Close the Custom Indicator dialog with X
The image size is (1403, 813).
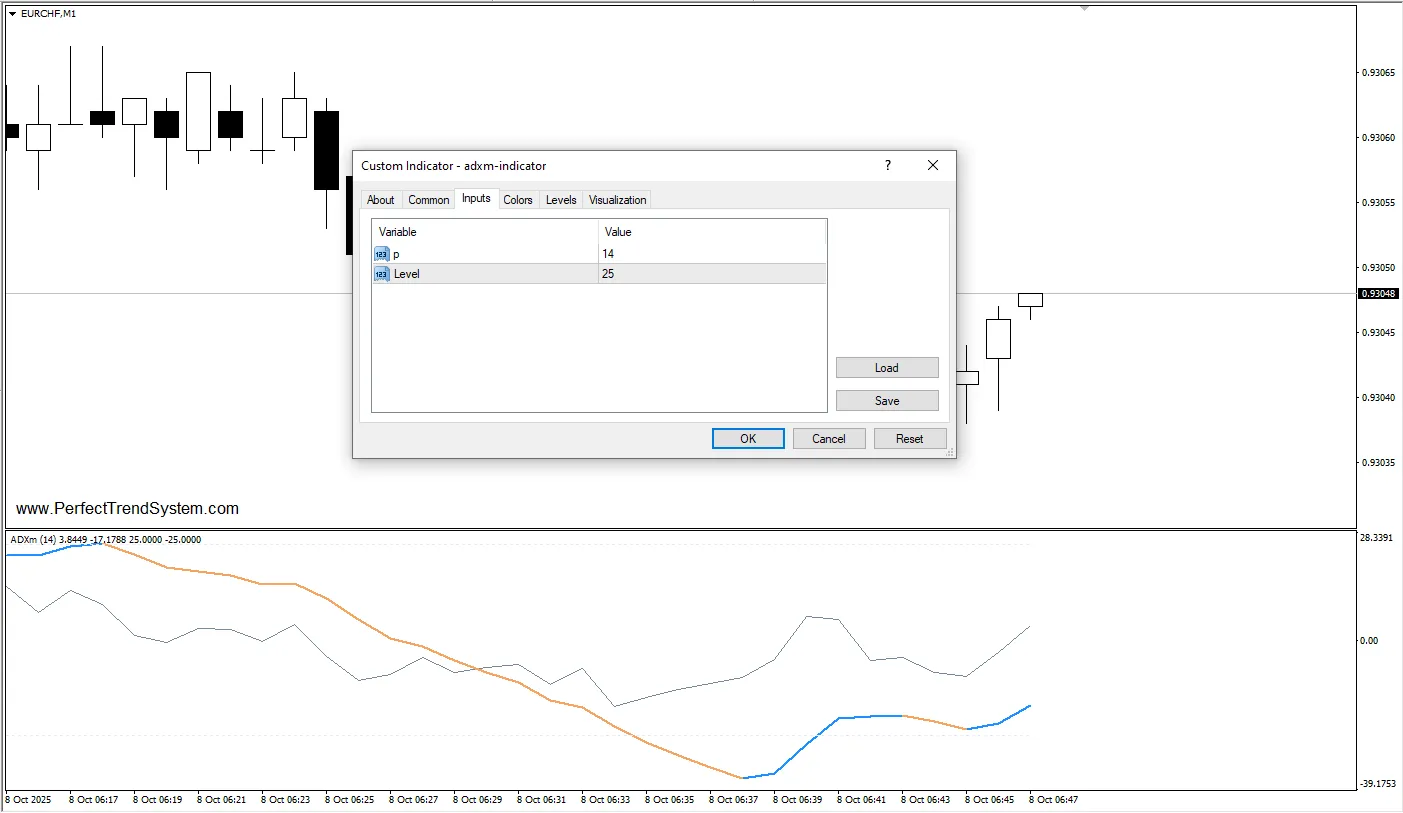[933, 166]
